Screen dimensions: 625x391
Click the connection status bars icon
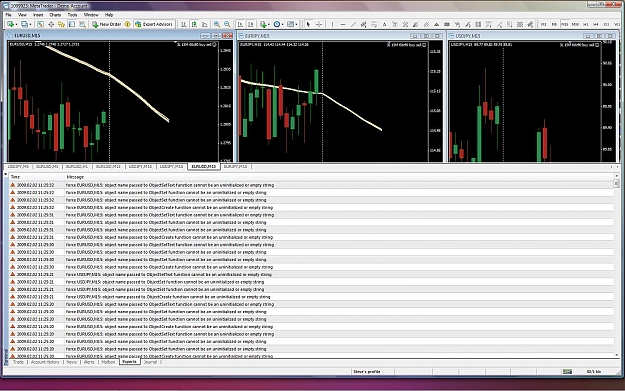567,371
